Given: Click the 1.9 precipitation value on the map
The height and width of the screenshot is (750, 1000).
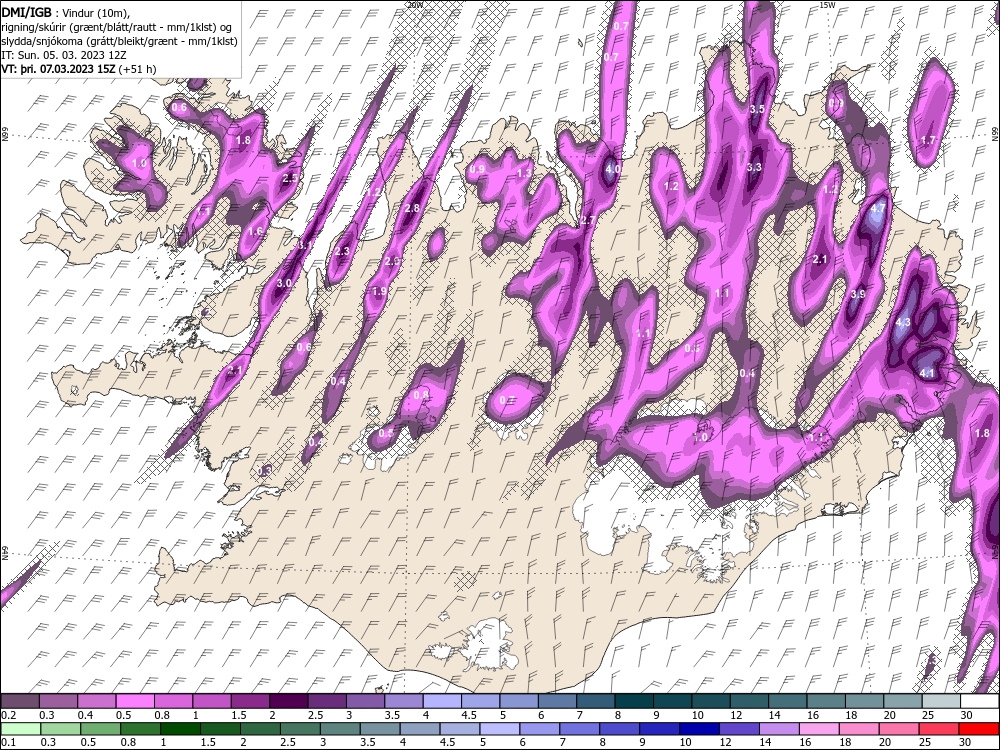Looking at the screenshot, I should (x=379, y=291).
